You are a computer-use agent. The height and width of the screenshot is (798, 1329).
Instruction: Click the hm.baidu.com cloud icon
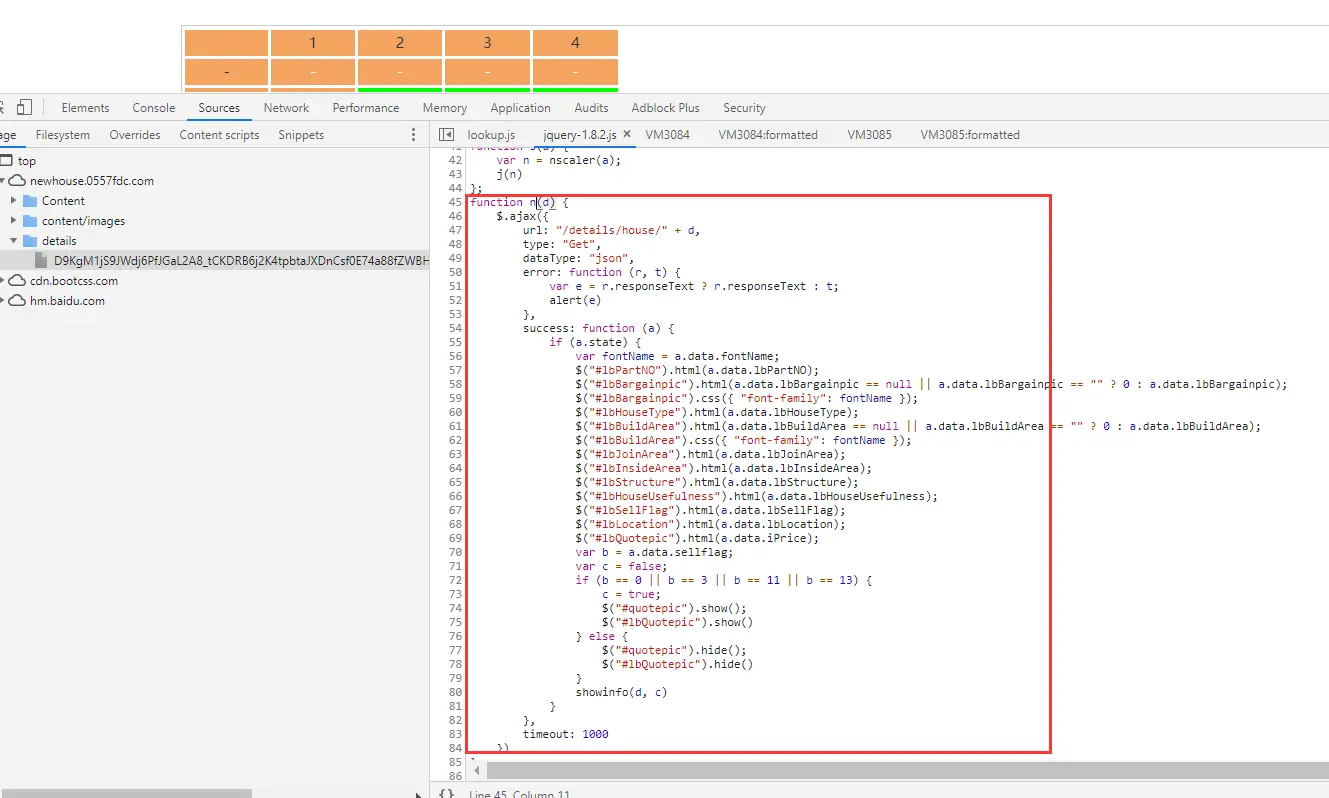tap(17, 301)
